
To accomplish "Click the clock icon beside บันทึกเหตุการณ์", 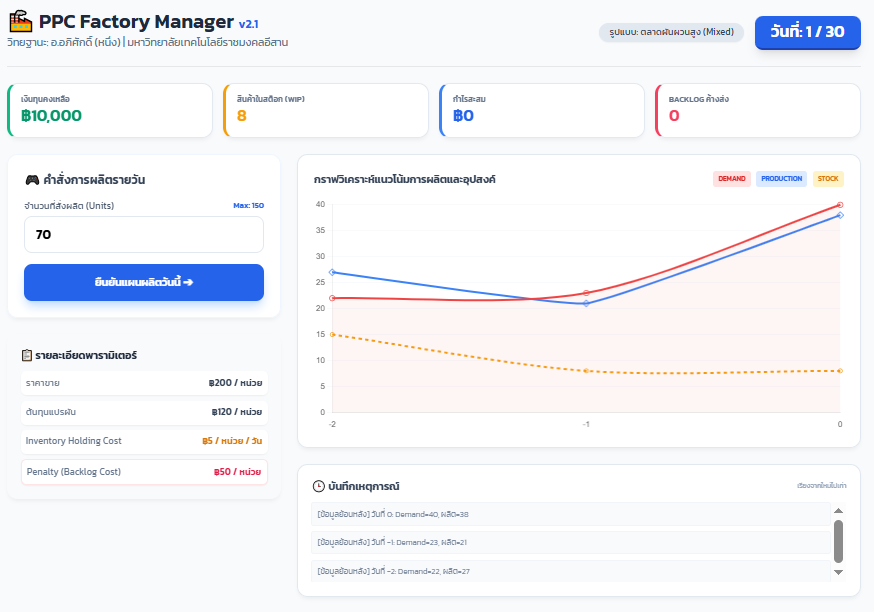I will pyautogui.click(x=319, y=486).
